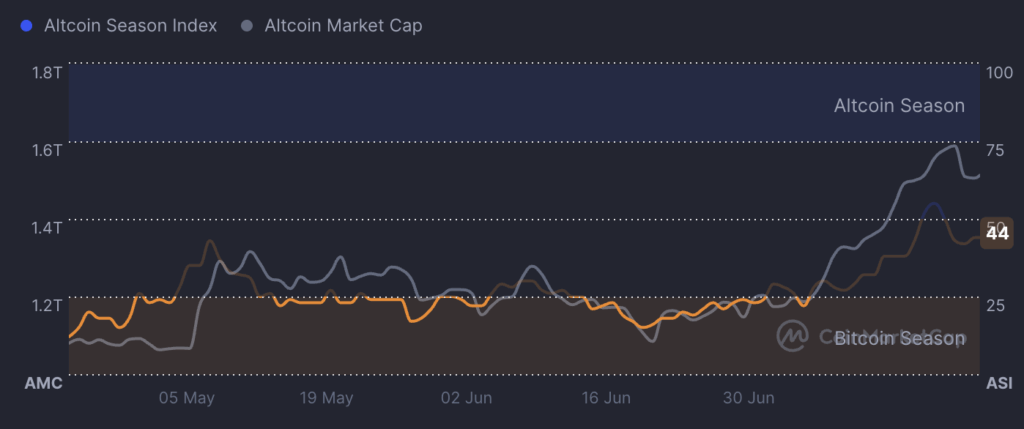Click the ASI axis title
Image resolution: width=1024 pixels, height=429 pixels.
point(999,383)
